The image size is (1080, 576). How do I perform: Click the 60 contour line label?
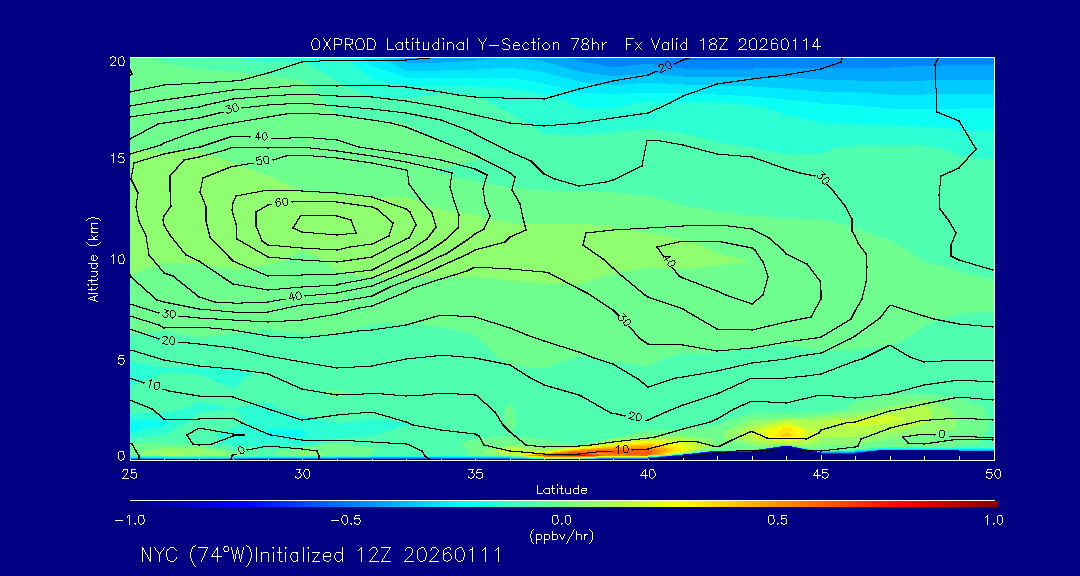point(282,203)
